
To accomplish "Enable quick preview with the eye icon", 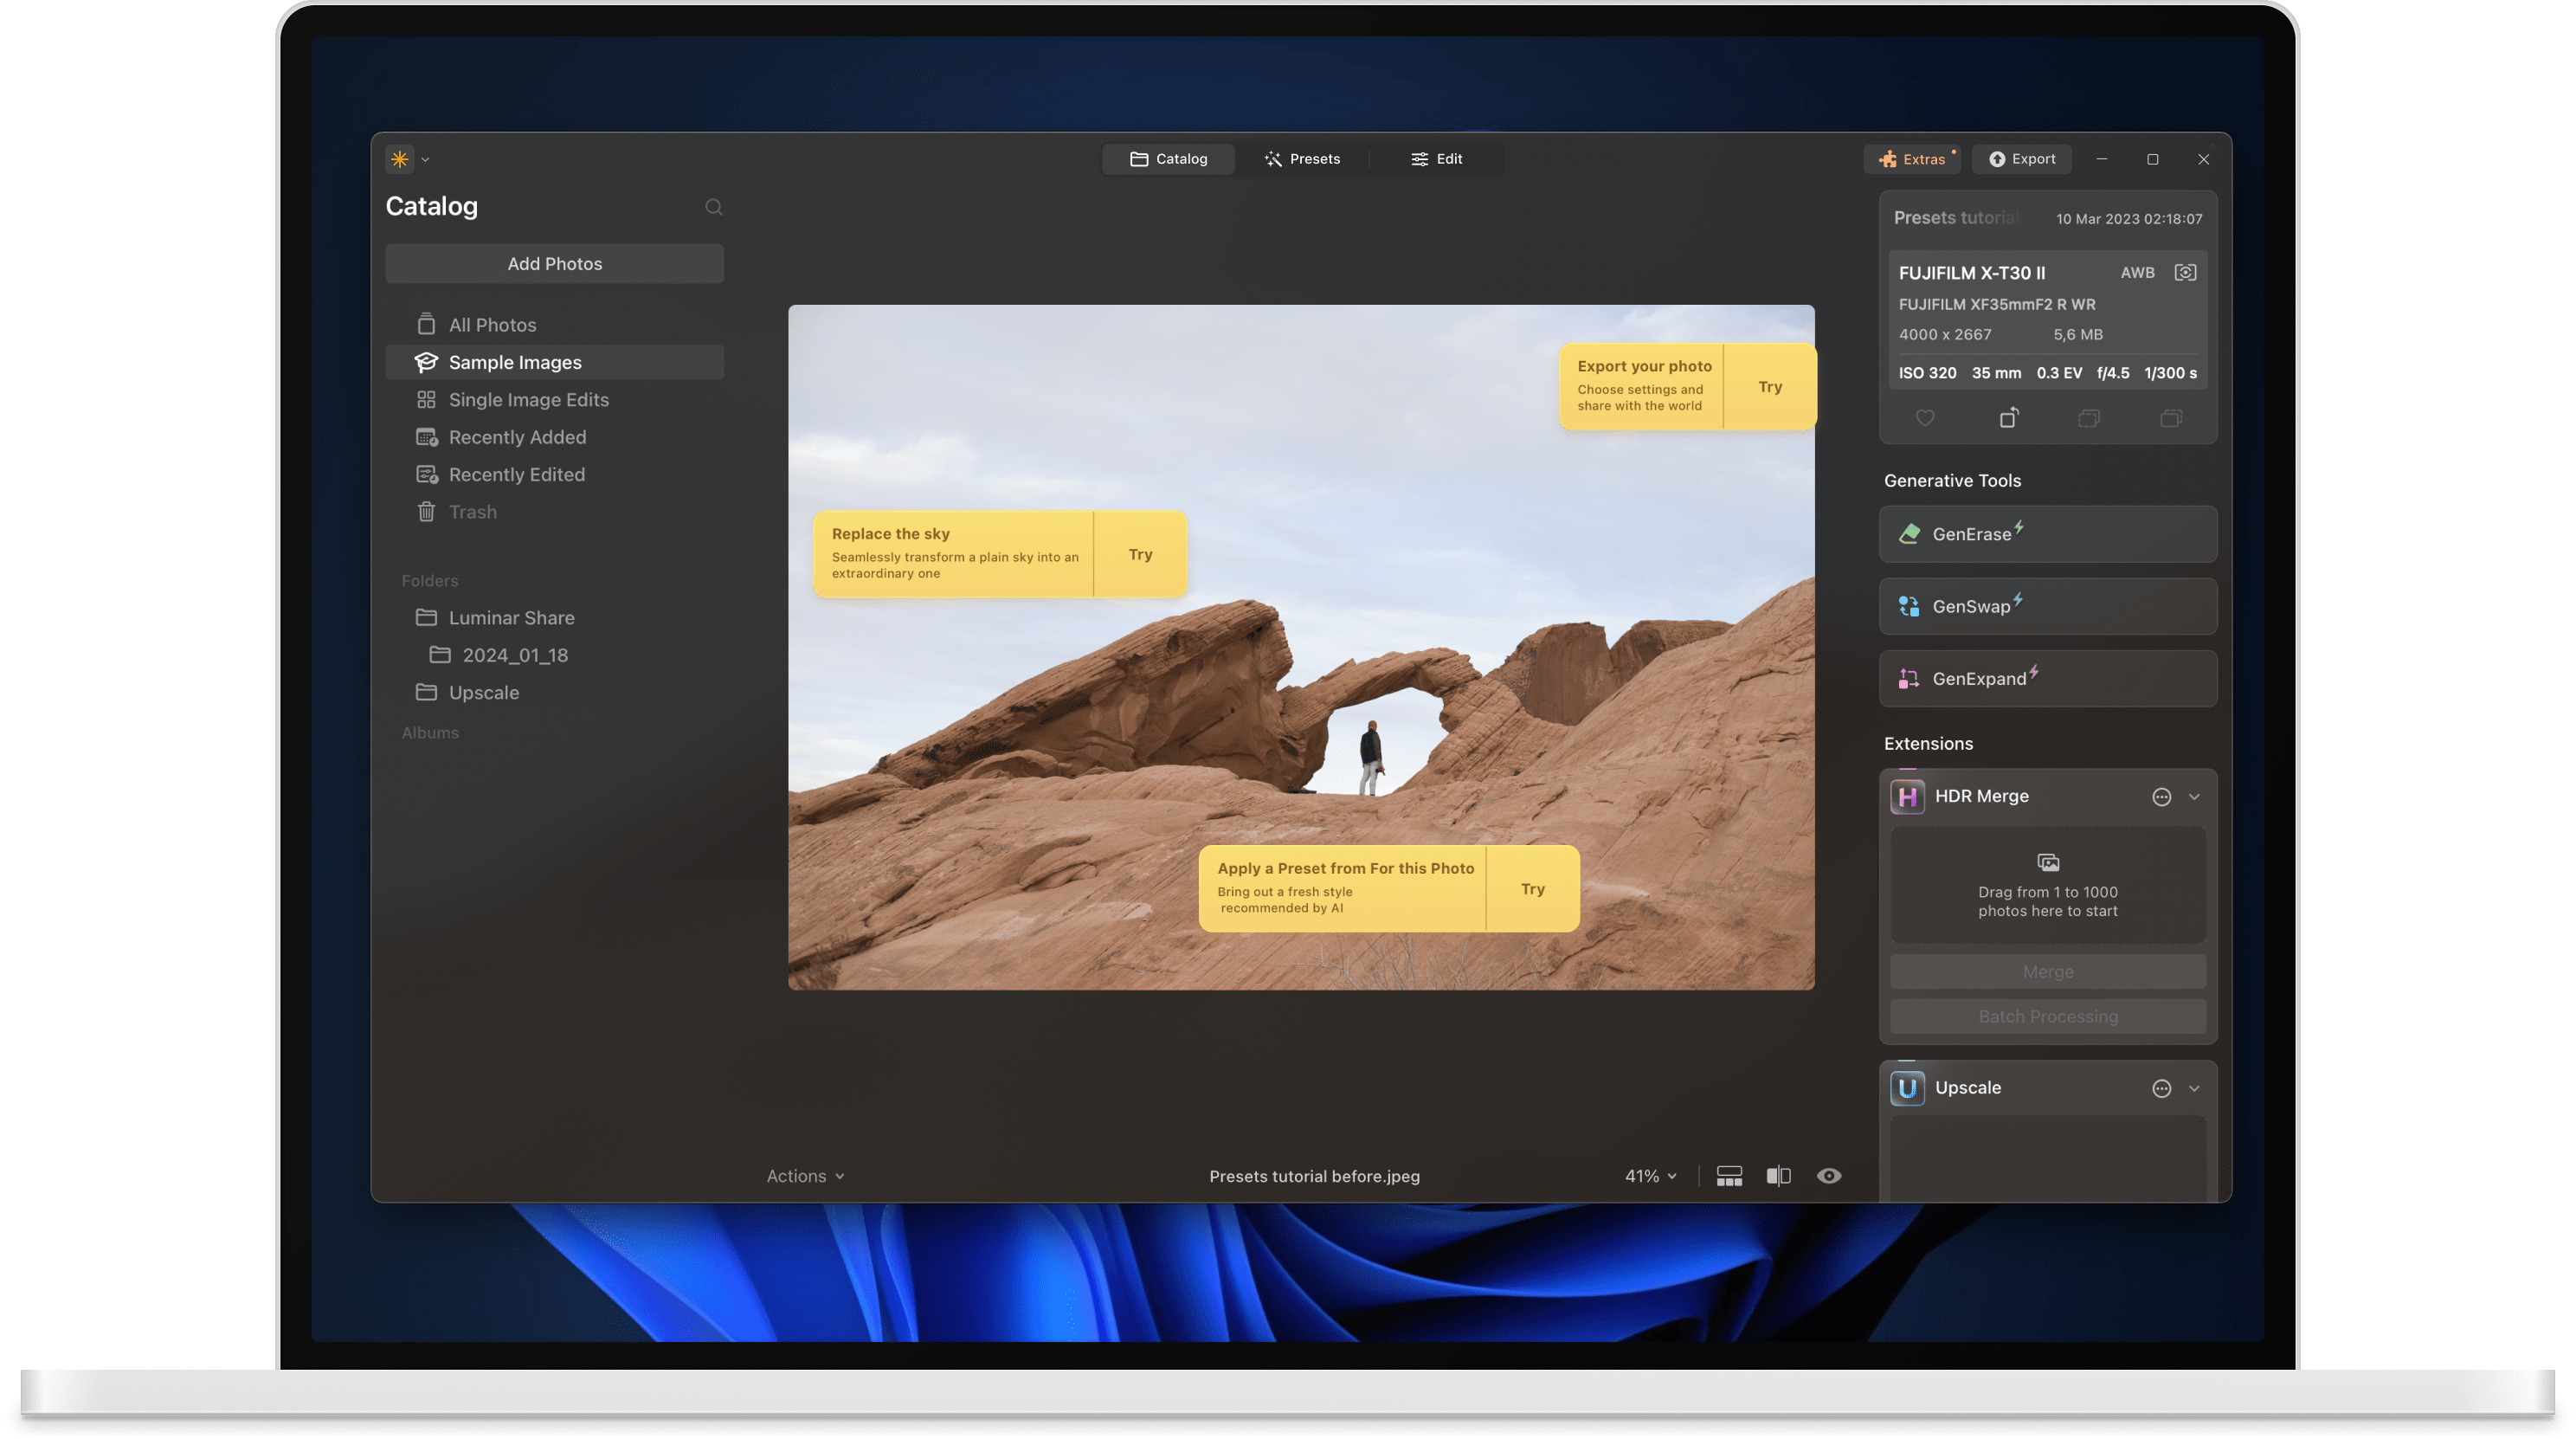I will point(1830,1175).
